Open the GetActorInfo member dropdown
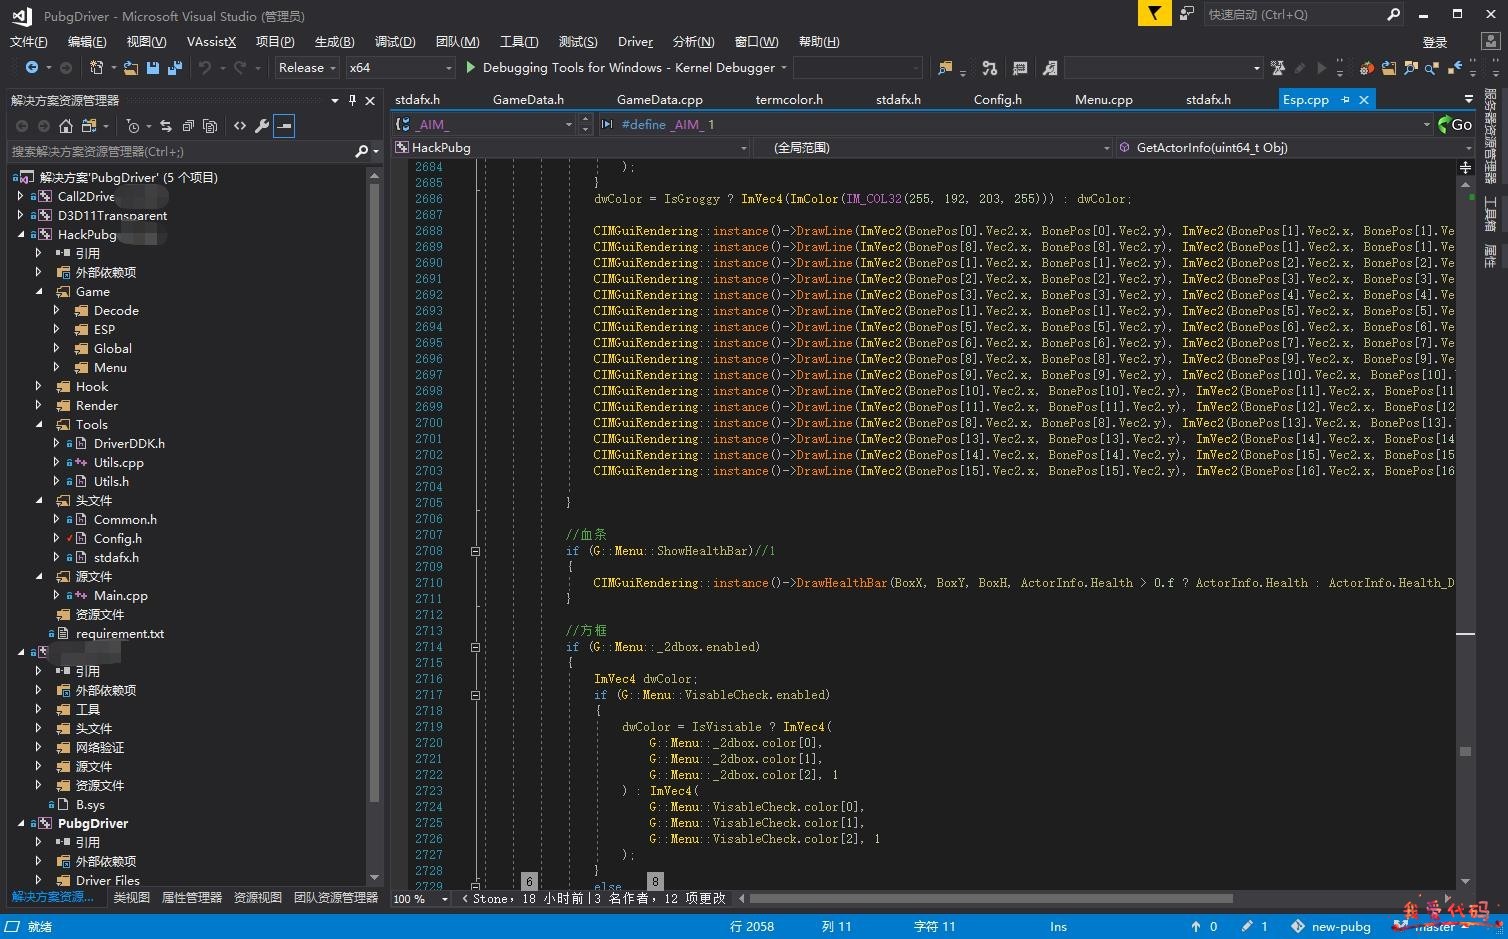The width and height of the screenshot is (1508, 939). pos(1294,147)
